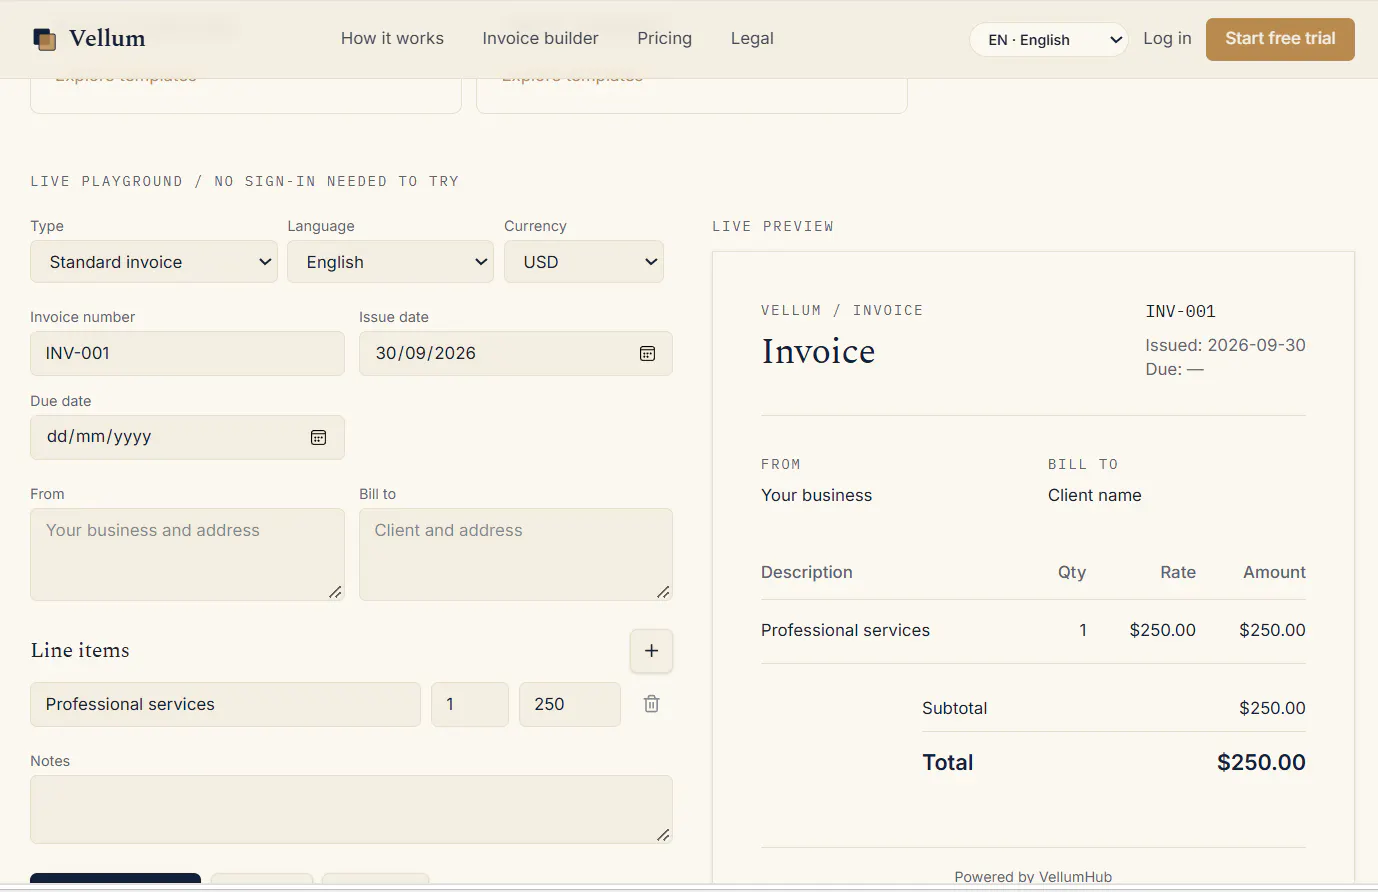Viewport: 1378px width, 892px height.
Task: Open the Issue date calendar picker
Action: 647,353
